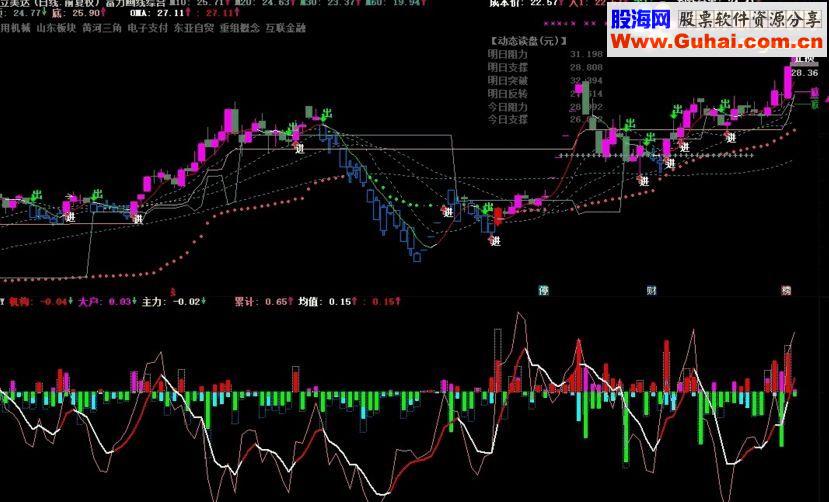Image resolution: width=829 pixels, height=502 pixels.
Task: Click the 大户: 0.03 indicator readout
Action: click(x=108, y=302)
